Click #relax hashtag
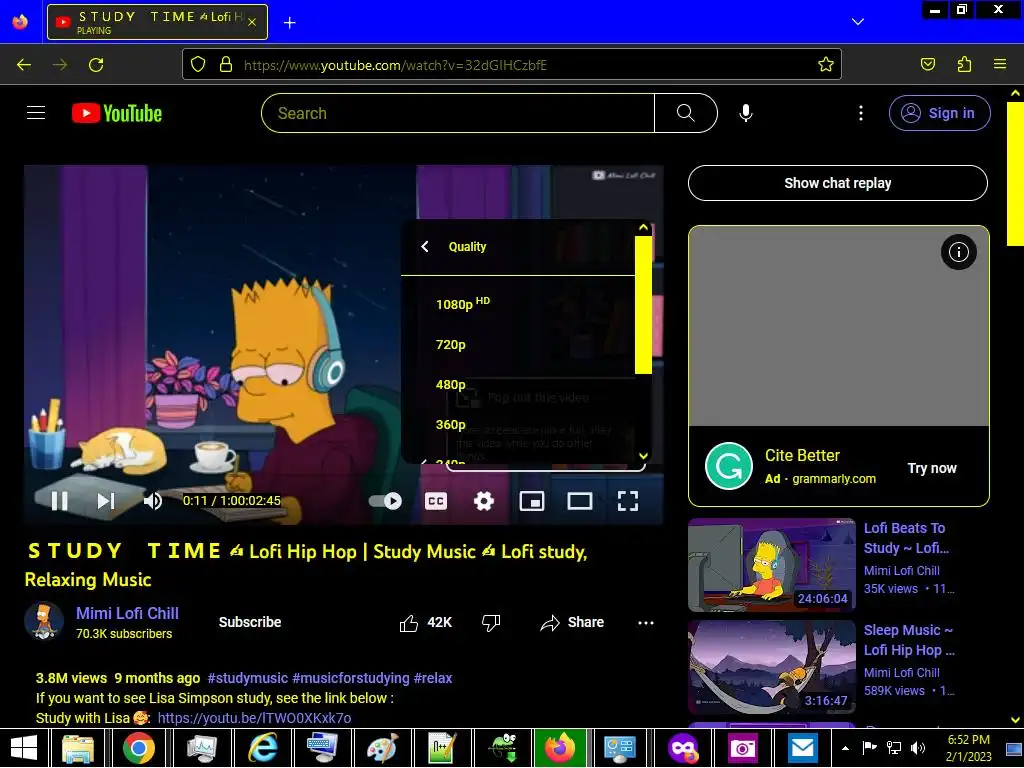Screen dimensions: 1024x768 433,678
